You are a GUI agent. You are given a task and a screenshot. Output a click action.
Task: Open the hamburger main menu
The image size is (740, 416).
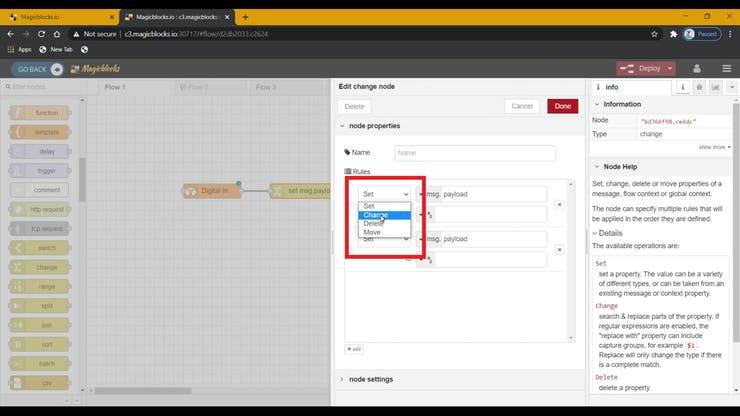click(x=726, y=69)
